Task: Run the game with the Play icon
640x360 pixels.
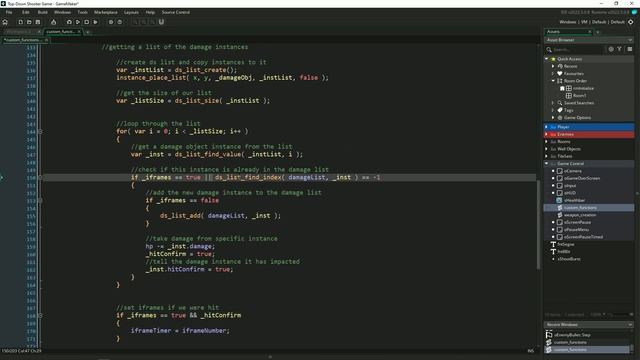Action: tap(78, 22)
